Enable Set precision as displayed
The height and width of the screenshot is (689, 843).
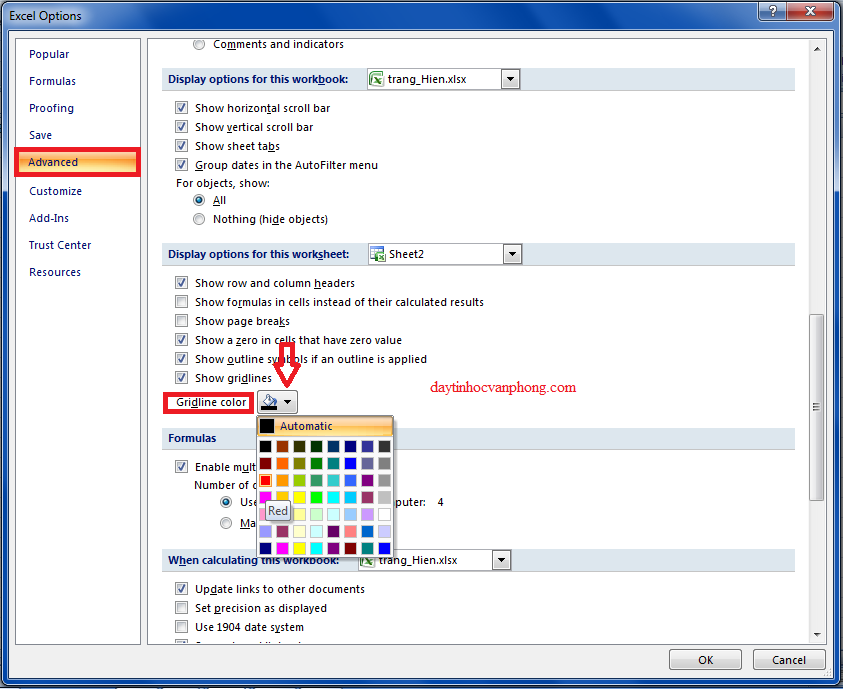(x=182, y=608)
